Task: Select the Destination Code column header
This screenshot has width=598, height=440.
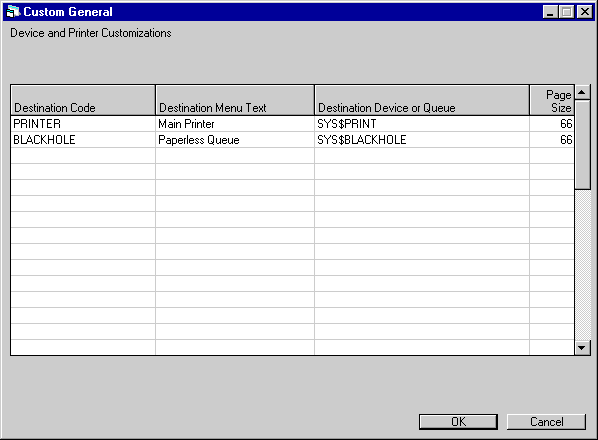Action: [x=83, y=100]
